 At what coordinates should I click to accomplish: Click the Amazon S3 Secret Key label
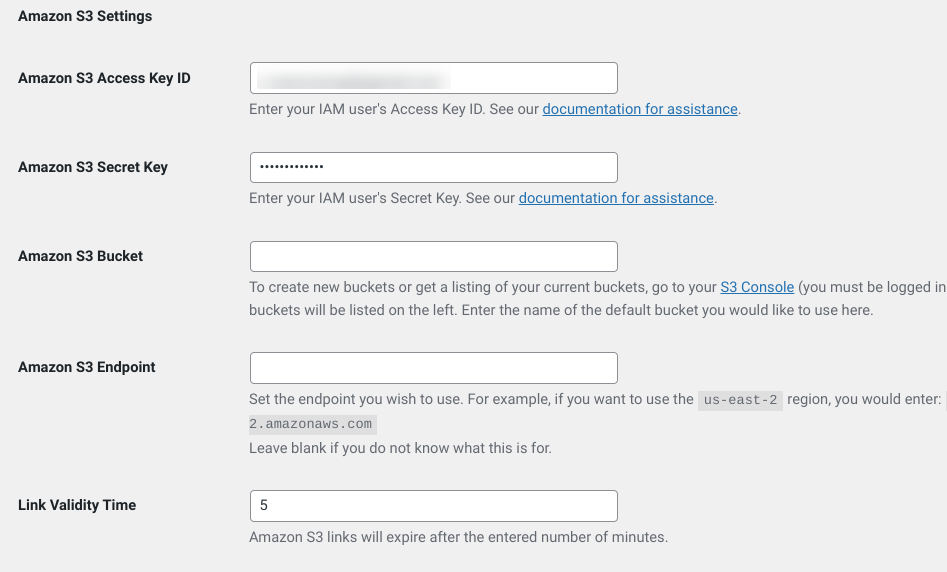(92, 167)
